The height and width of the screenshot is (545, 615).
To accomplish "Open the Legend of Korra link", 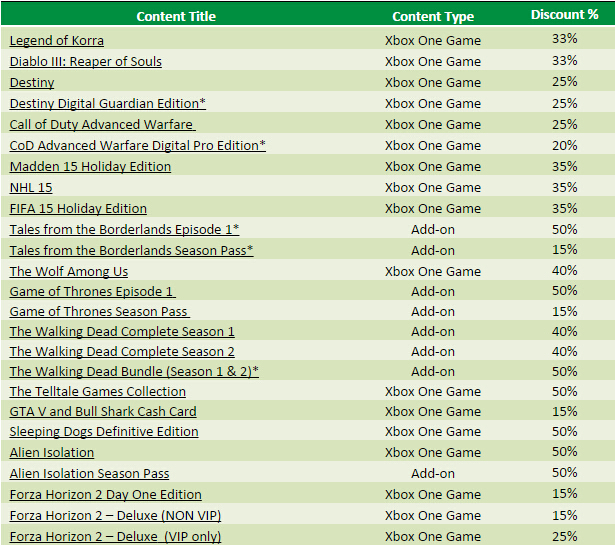I will tap(57, 40).
